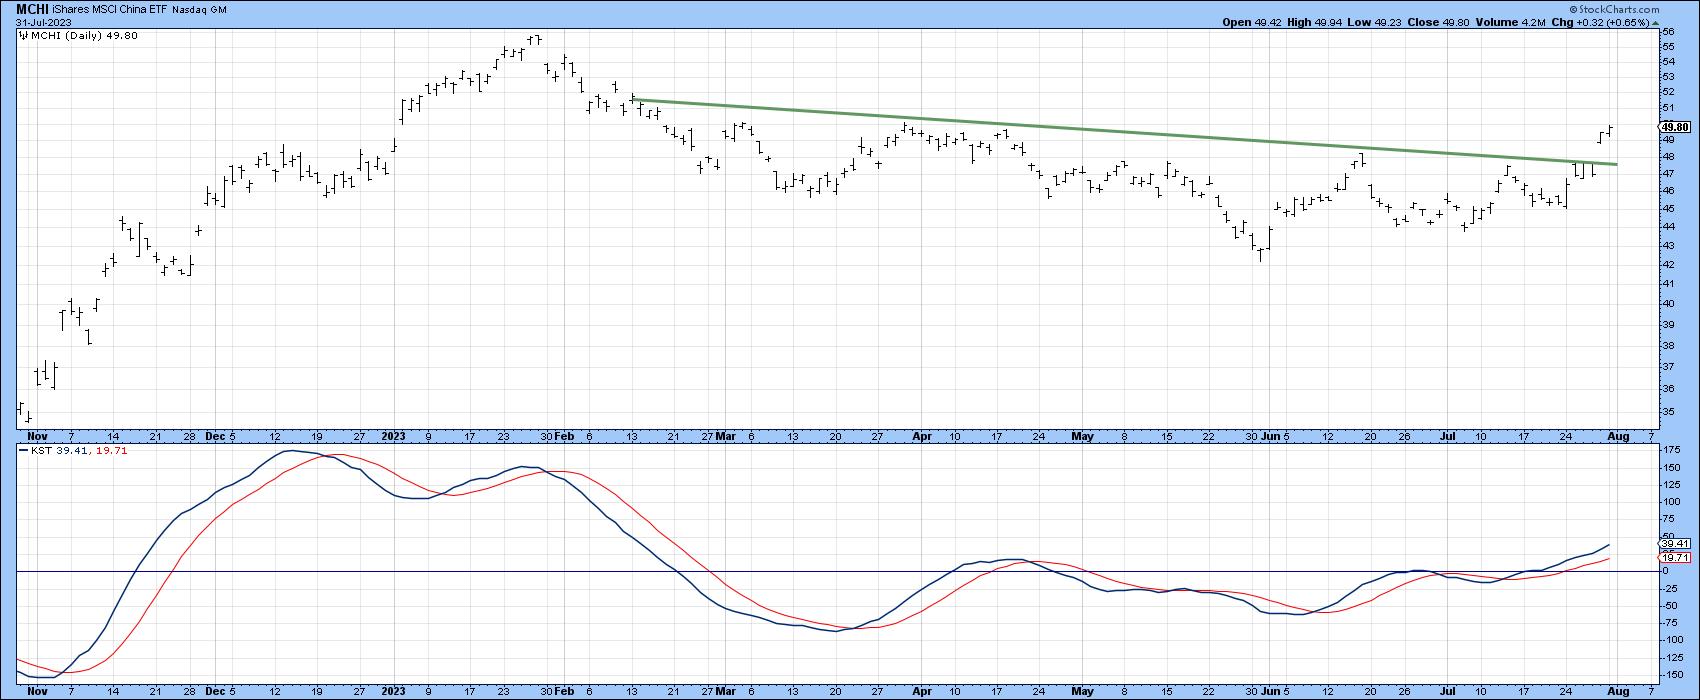Select the 49.80 last price tag on axis
Screen dimensions: 1700x700
1675,127
